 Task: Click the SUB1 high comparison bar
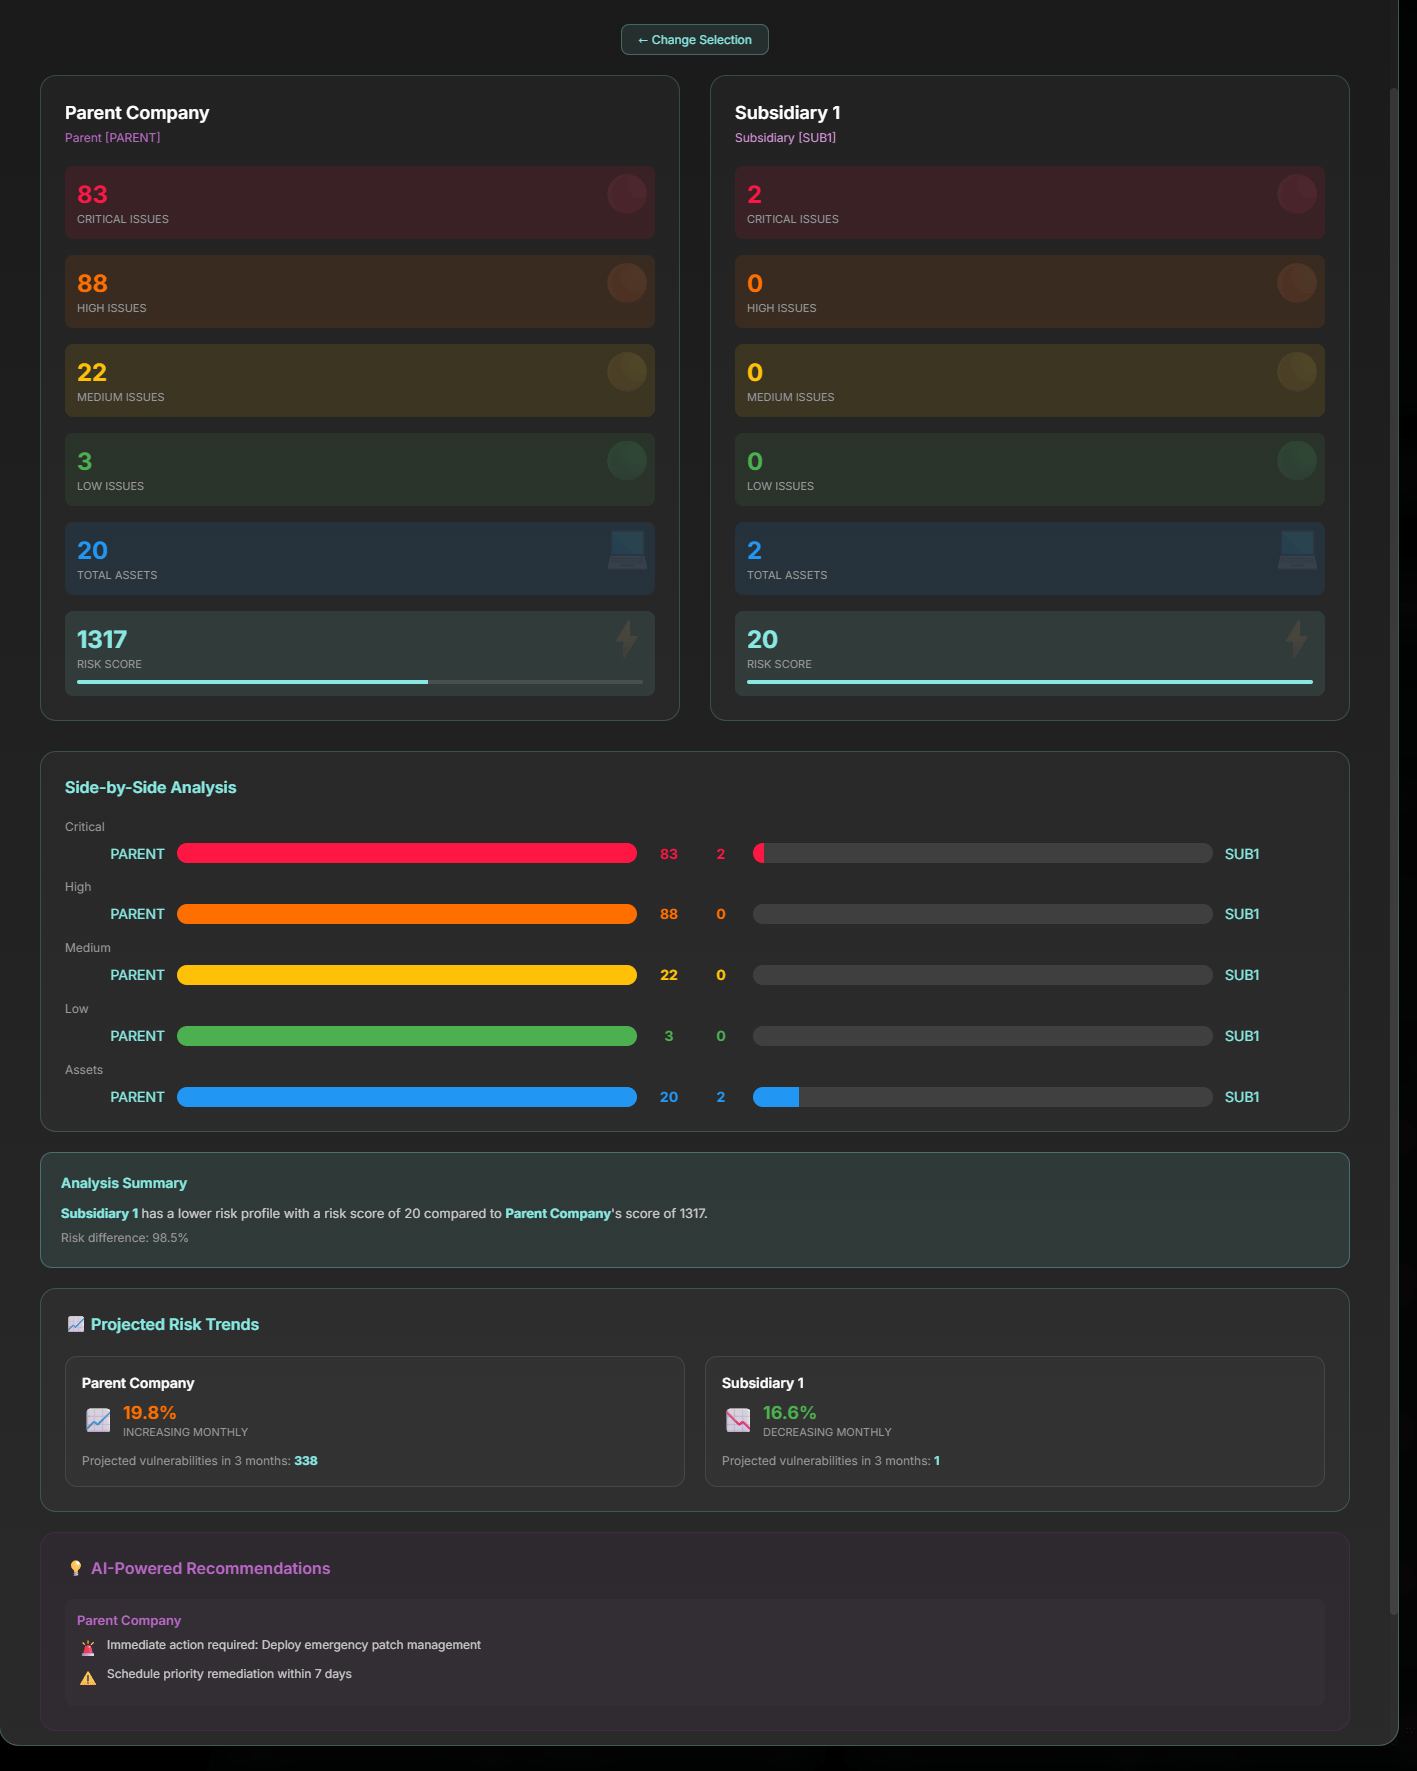983,914
